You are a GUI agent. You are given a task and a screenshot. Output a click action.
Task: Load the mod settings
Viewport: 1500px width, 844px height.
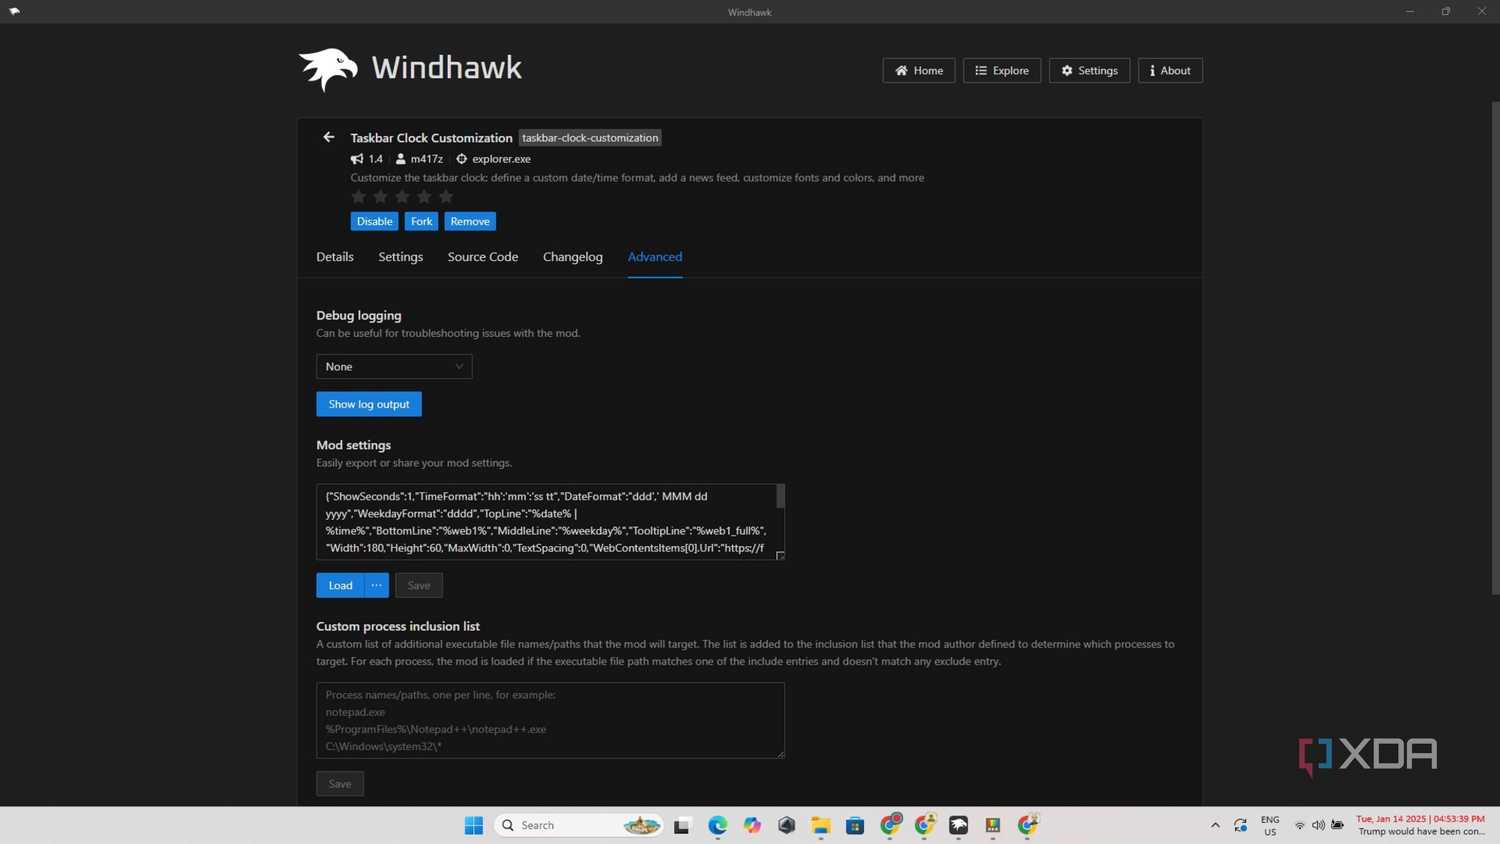click(340, 585)
